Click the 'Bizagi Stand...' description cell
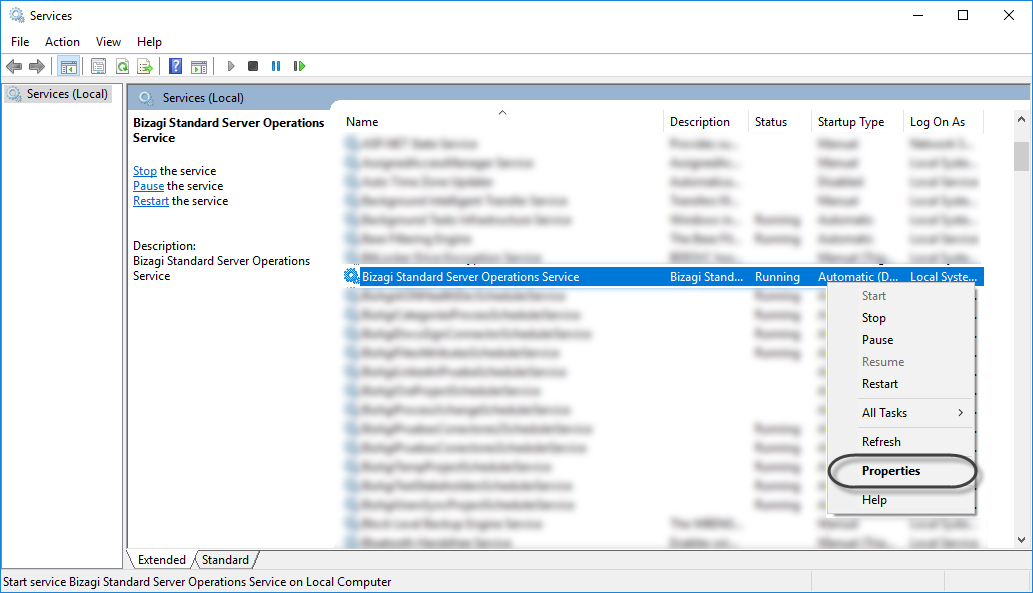 tap(706, 277)
